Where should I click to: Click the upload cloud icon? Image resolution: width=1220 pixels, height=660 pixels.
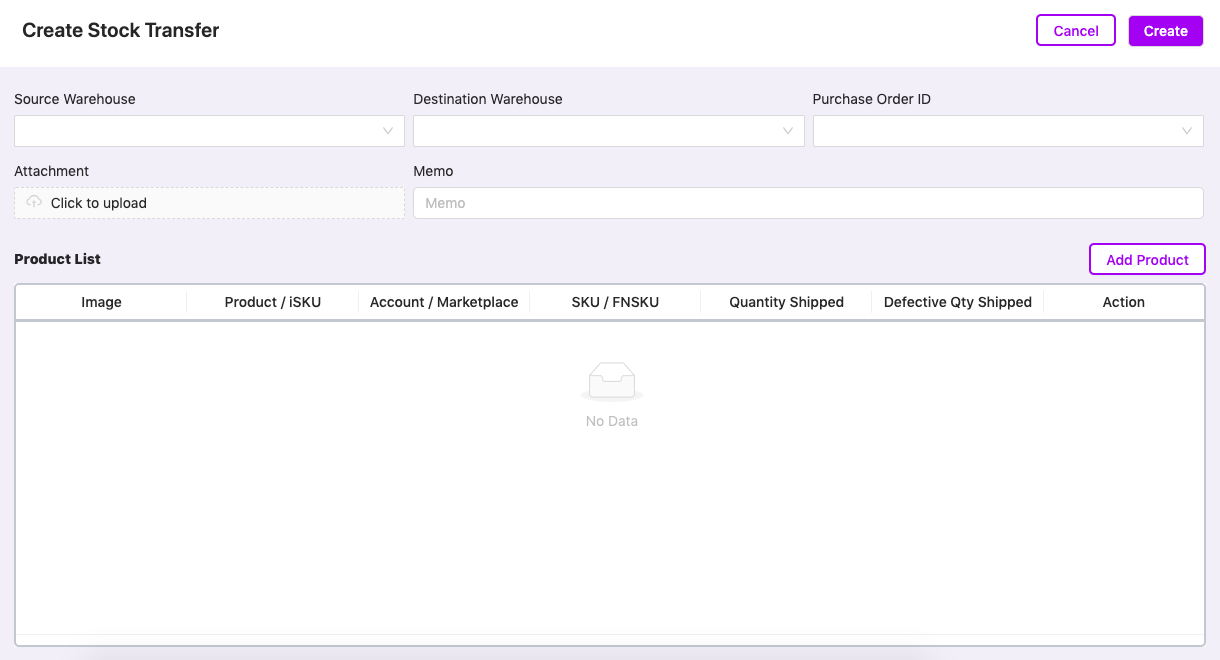(x=34, y=202)
